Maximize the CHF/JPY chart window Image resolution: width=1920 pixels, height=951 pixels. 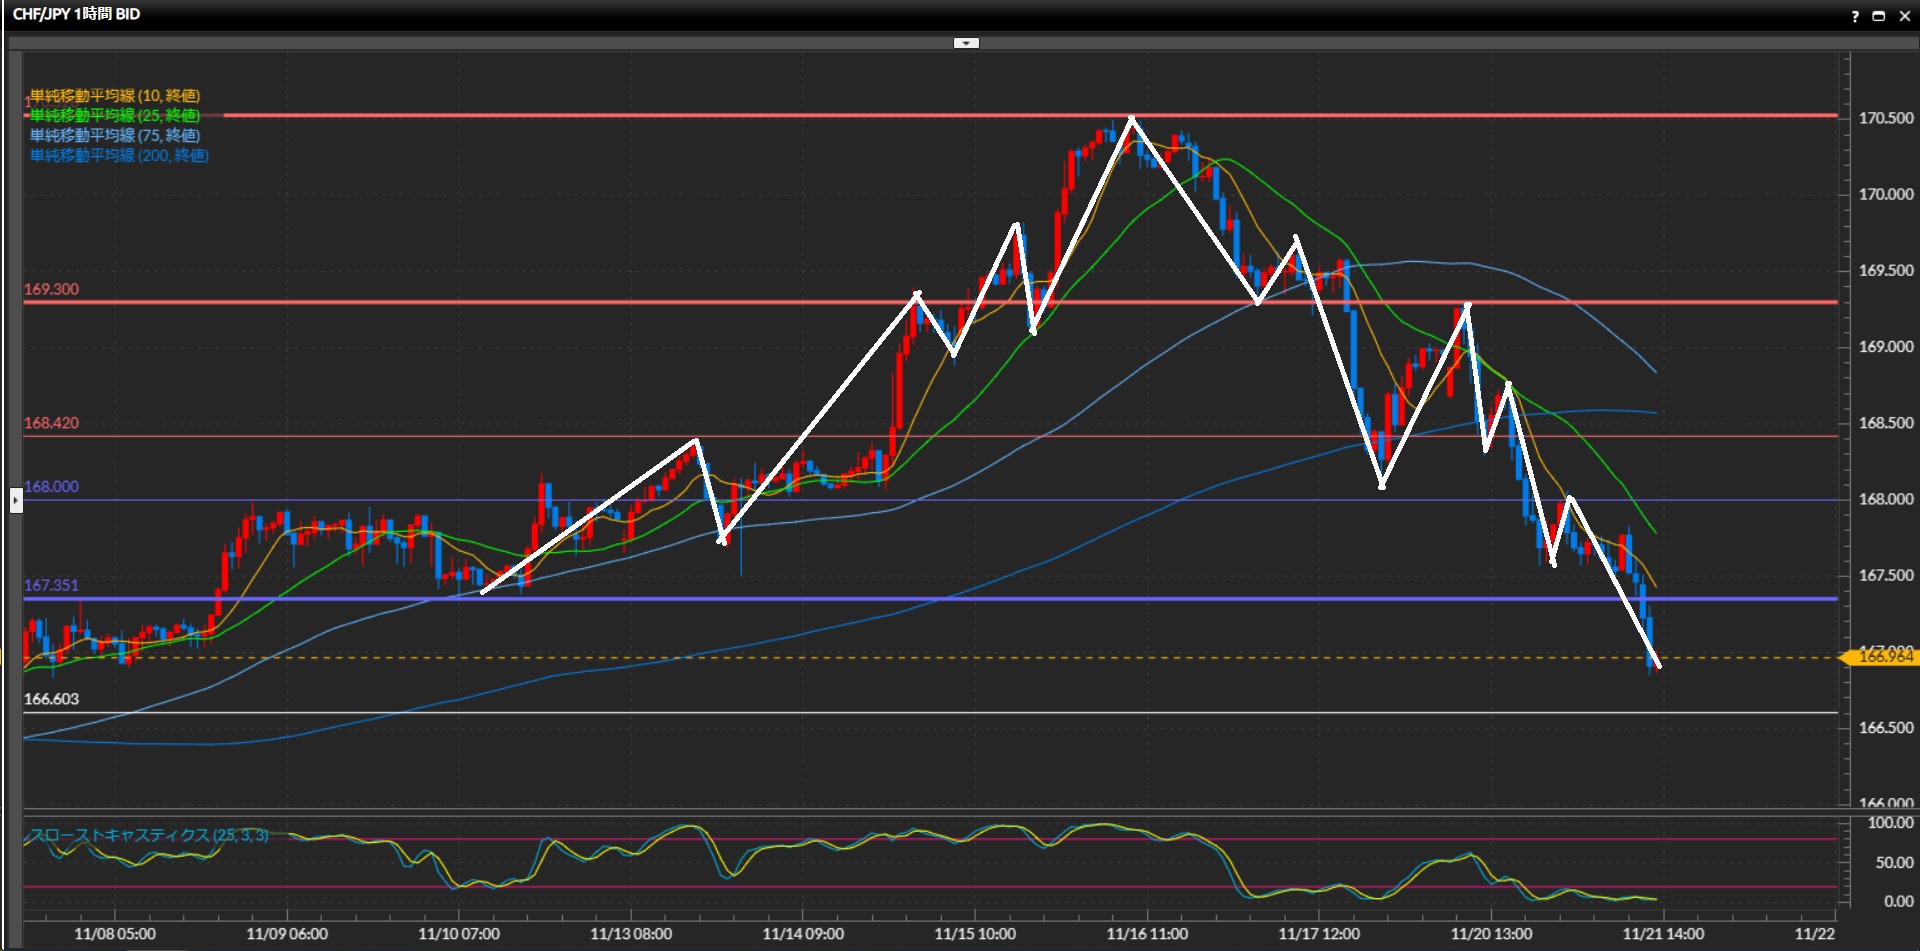point(1878,16)
